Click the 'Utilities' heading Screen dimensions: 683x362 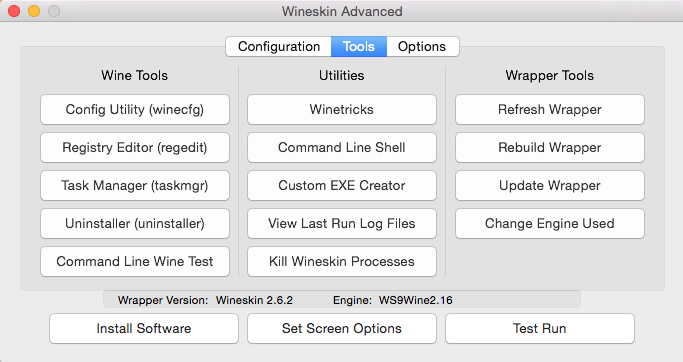point(342,75)
